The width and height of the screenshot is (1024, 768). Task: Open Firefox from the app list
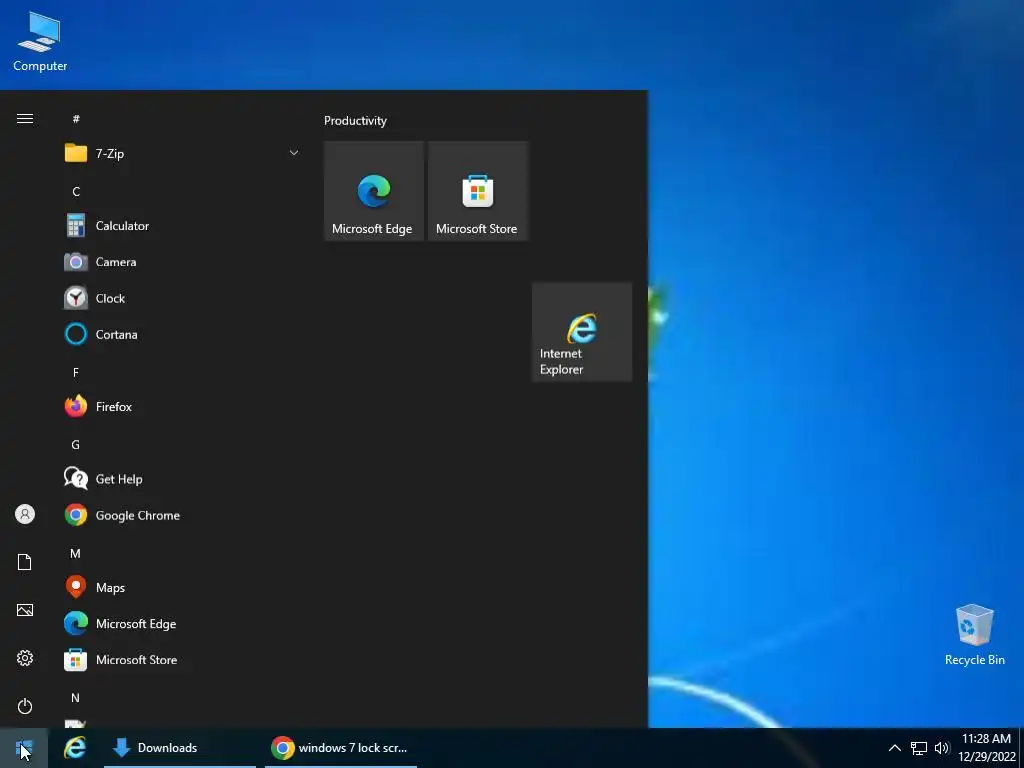pos(182,407)
